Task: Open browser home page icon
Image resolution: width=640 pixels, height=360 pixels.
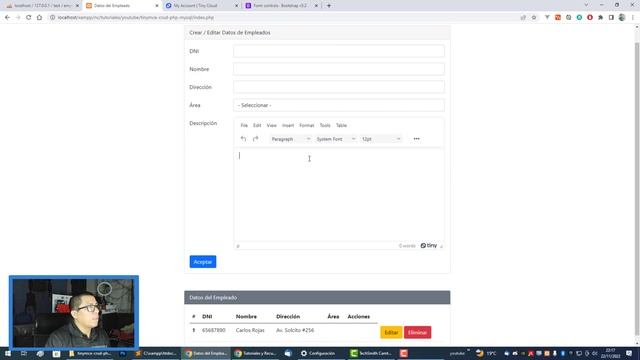Action: coord(39,18)
